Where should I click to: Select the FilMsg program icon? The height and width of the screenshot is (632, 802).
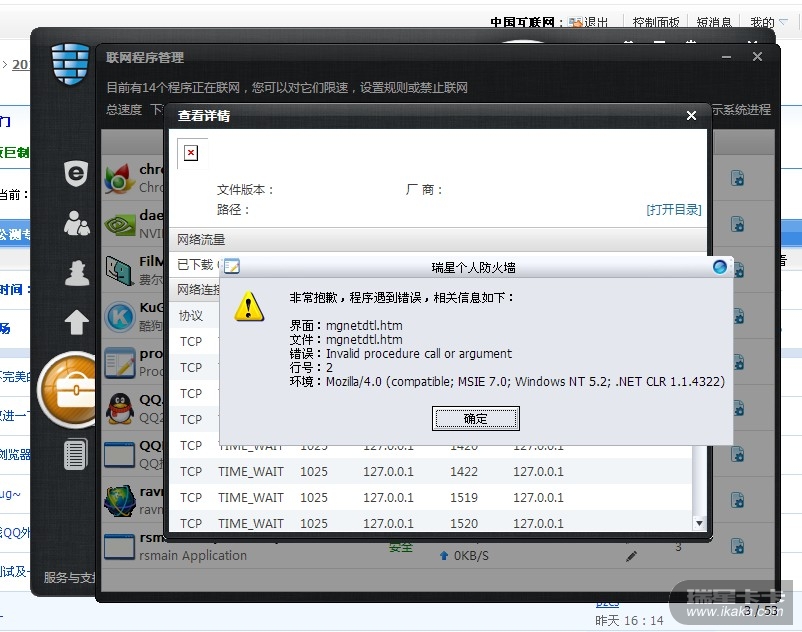tap(119, 270)
